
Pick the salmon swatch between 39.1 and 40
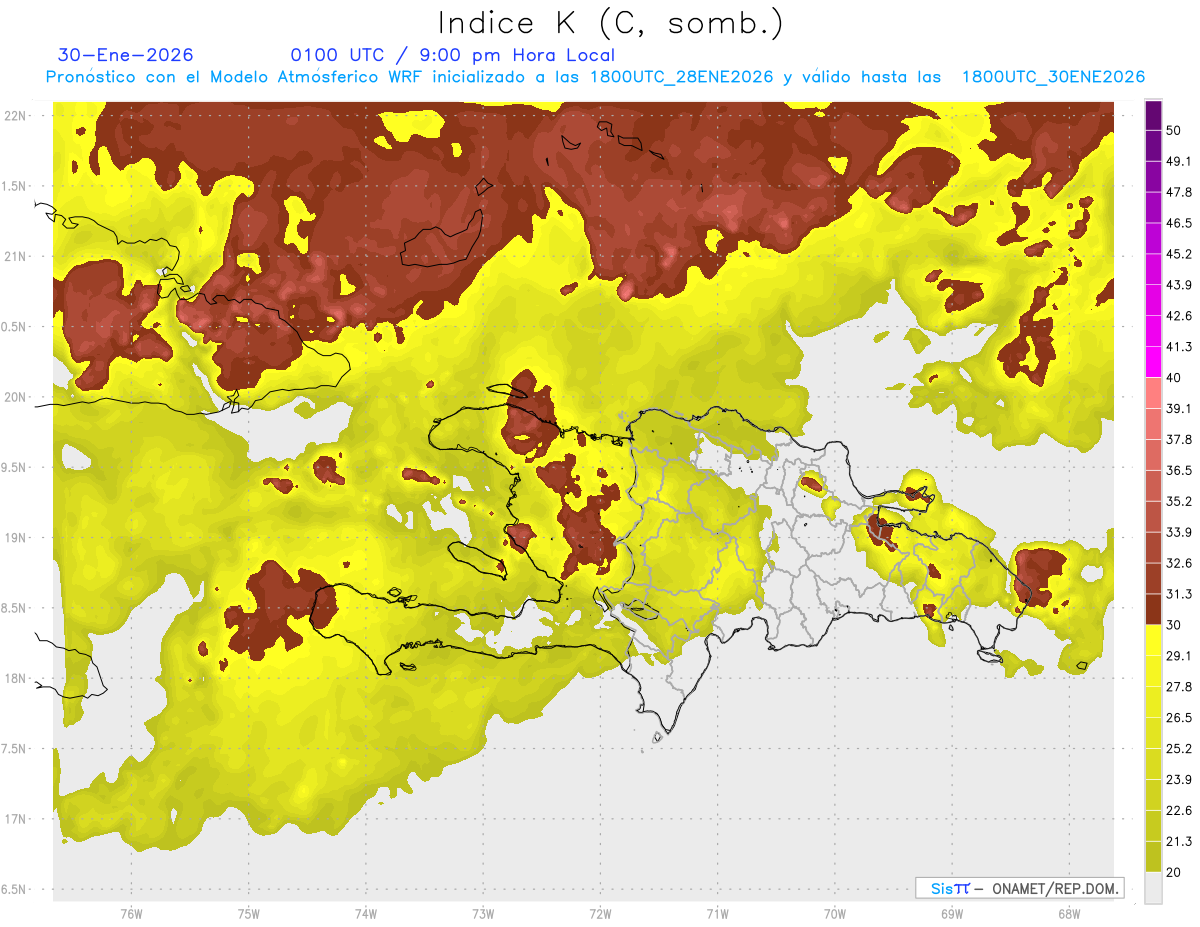coord(1153,393)
